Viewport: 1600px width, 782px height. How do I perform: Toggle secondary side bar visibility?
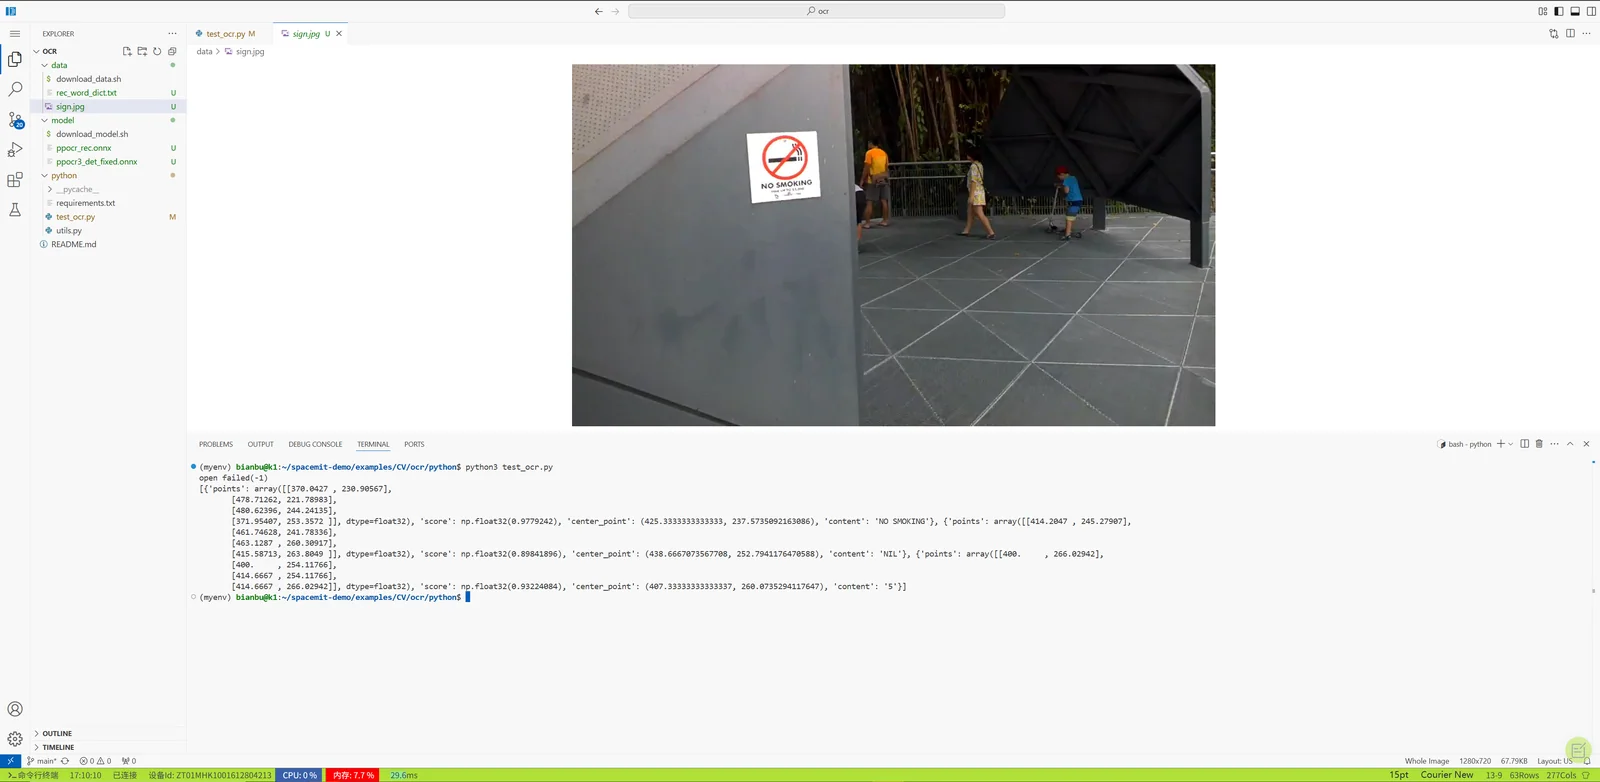(1591, 11)
